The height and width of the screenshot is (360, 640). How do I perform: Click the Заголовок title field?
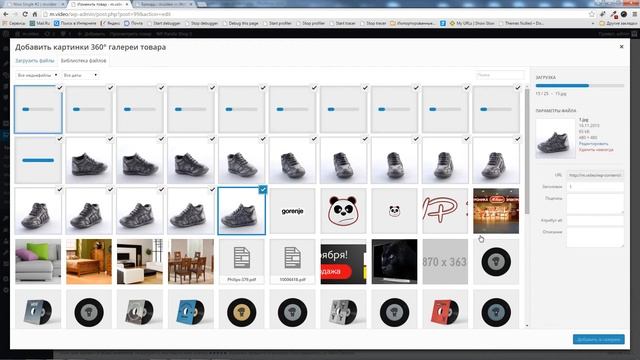595,187
